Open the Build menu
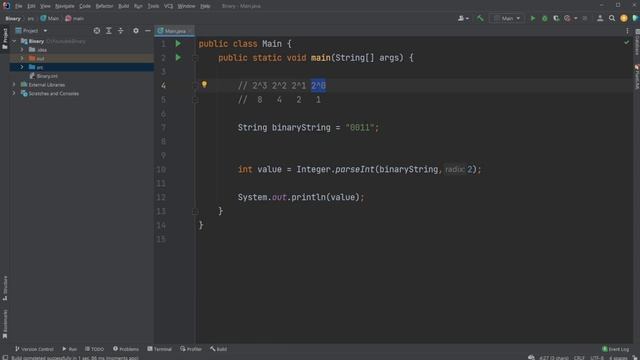The width and height of the screenshot is (640, 360). click(124, 6)
